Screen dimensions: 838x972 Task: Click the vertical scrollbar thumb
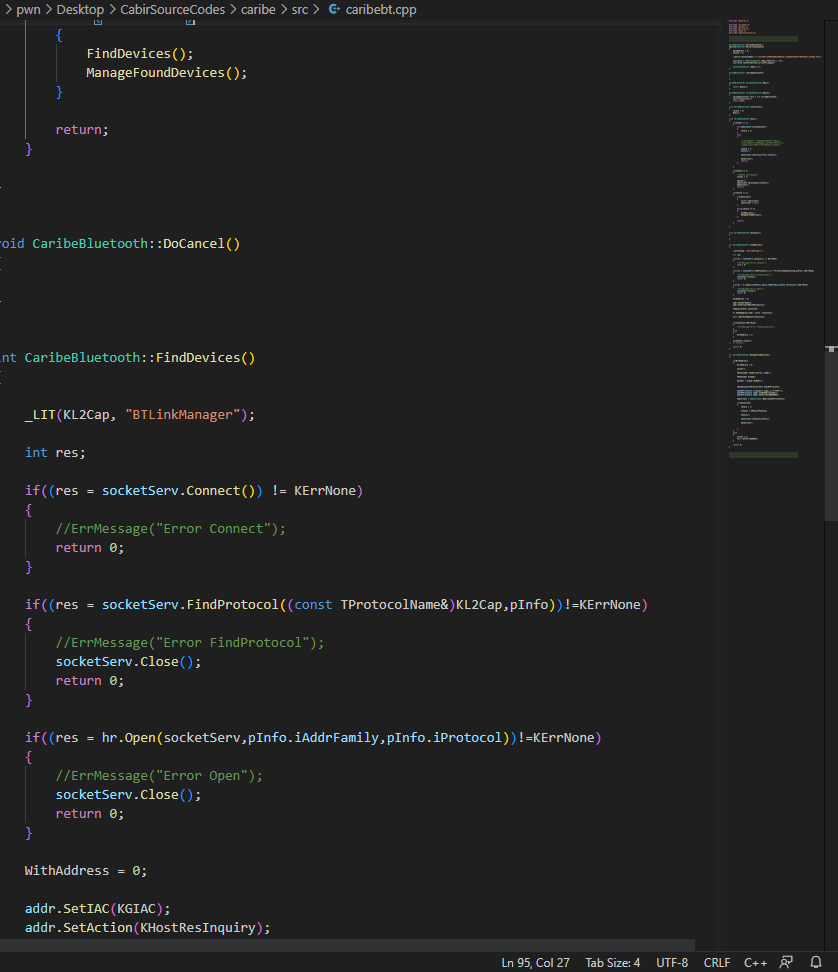[831, 433]
